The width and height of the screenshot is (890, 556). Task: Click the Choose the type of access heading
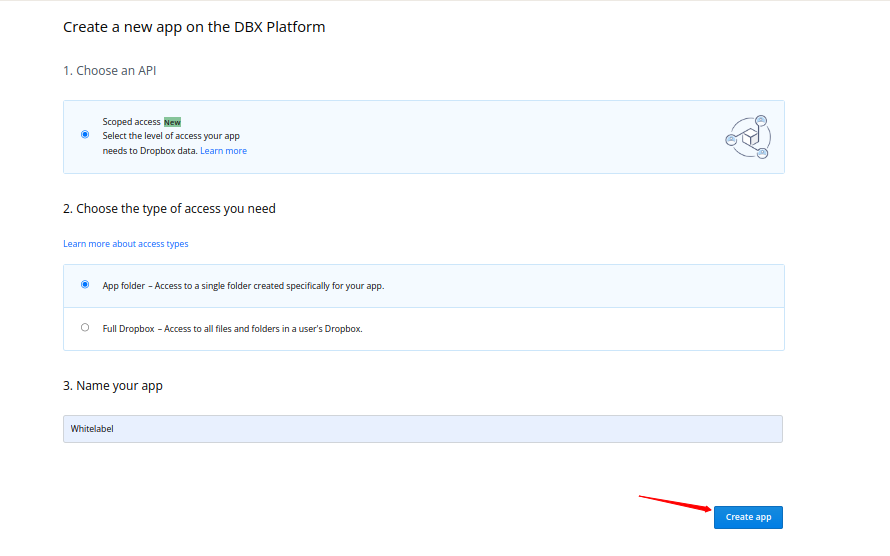(x=169, y=209)
